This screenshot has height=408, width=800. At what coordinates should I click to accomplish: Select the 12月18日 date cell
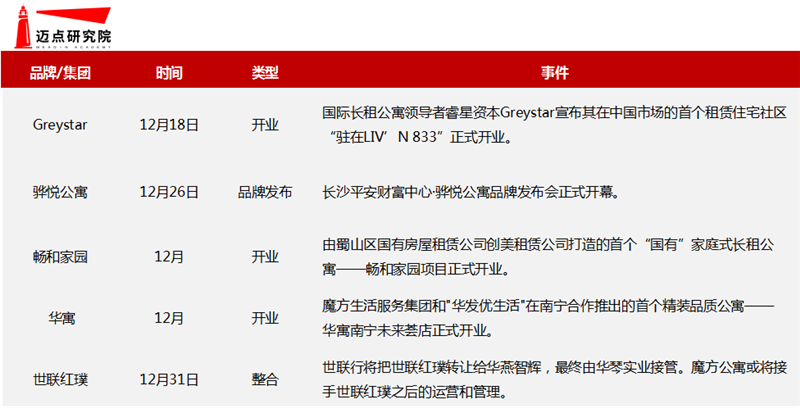coord(169,125)
